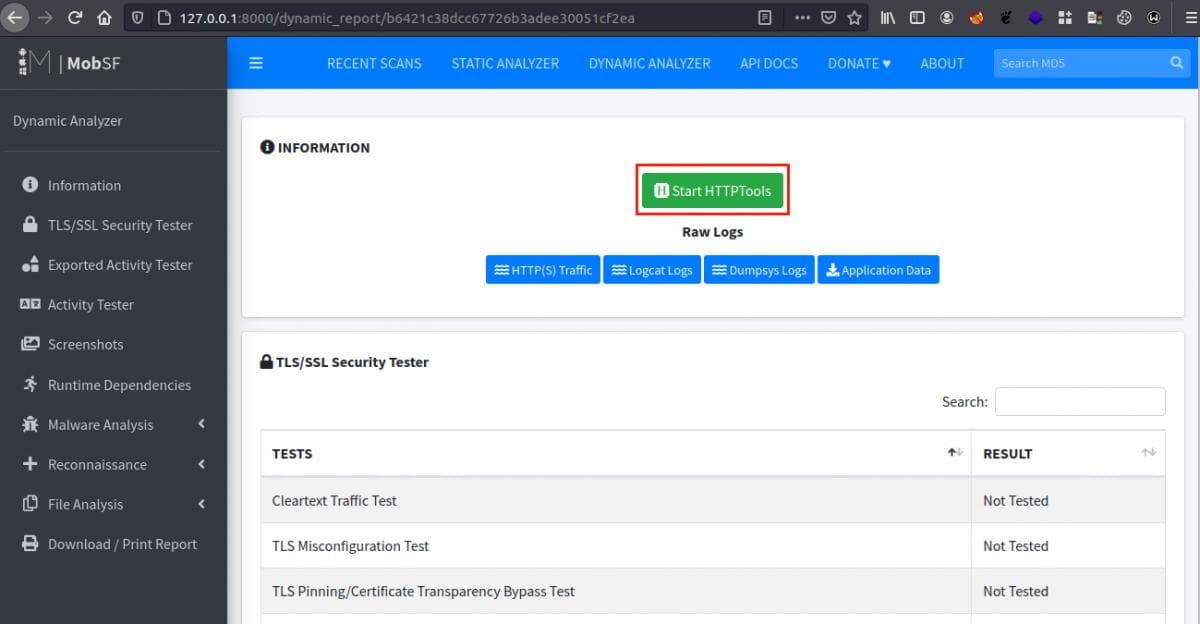Go to the RECENT SCANS page

pos(374,63)
